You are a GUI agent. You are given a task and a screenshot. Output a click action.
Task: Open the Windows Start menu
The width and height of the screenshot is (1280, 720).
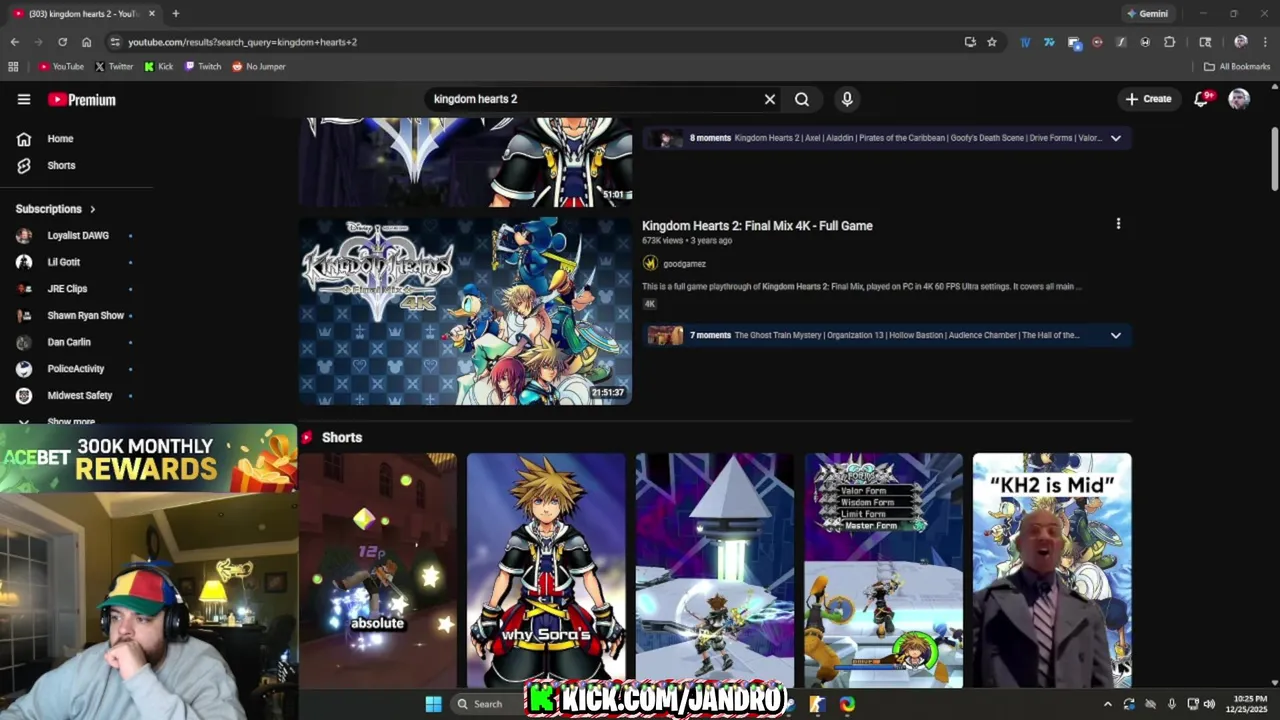(x=433, y=704)
